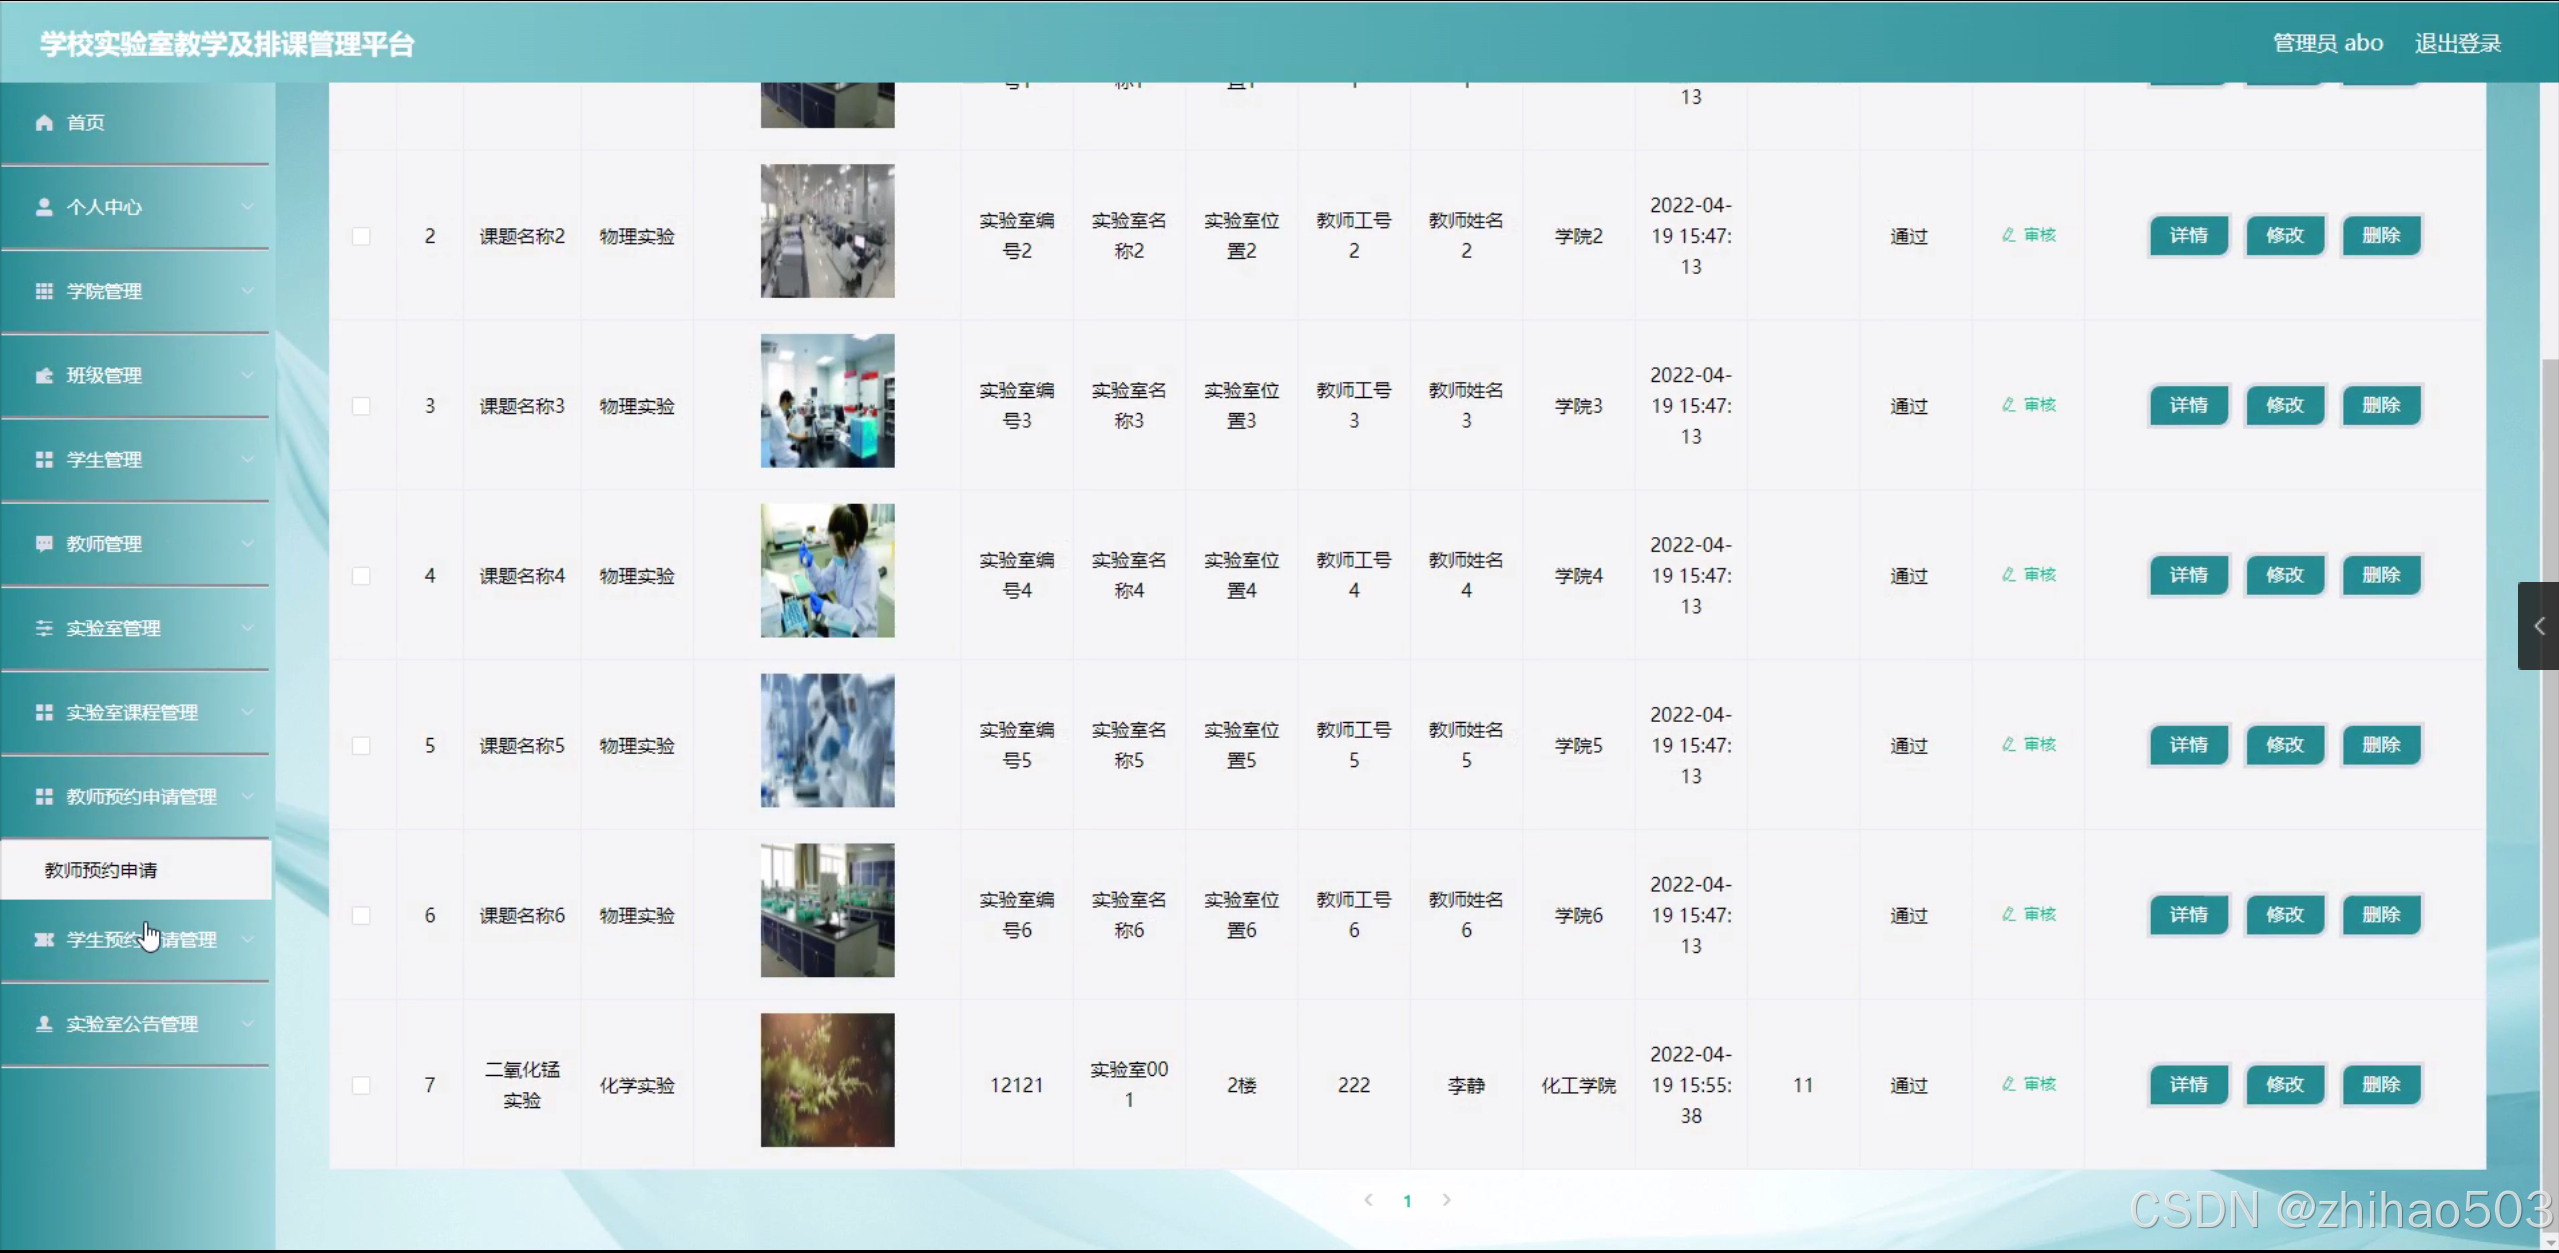Open the lab thumbnail image in row 4
2559x1253 pixels.
827,571
